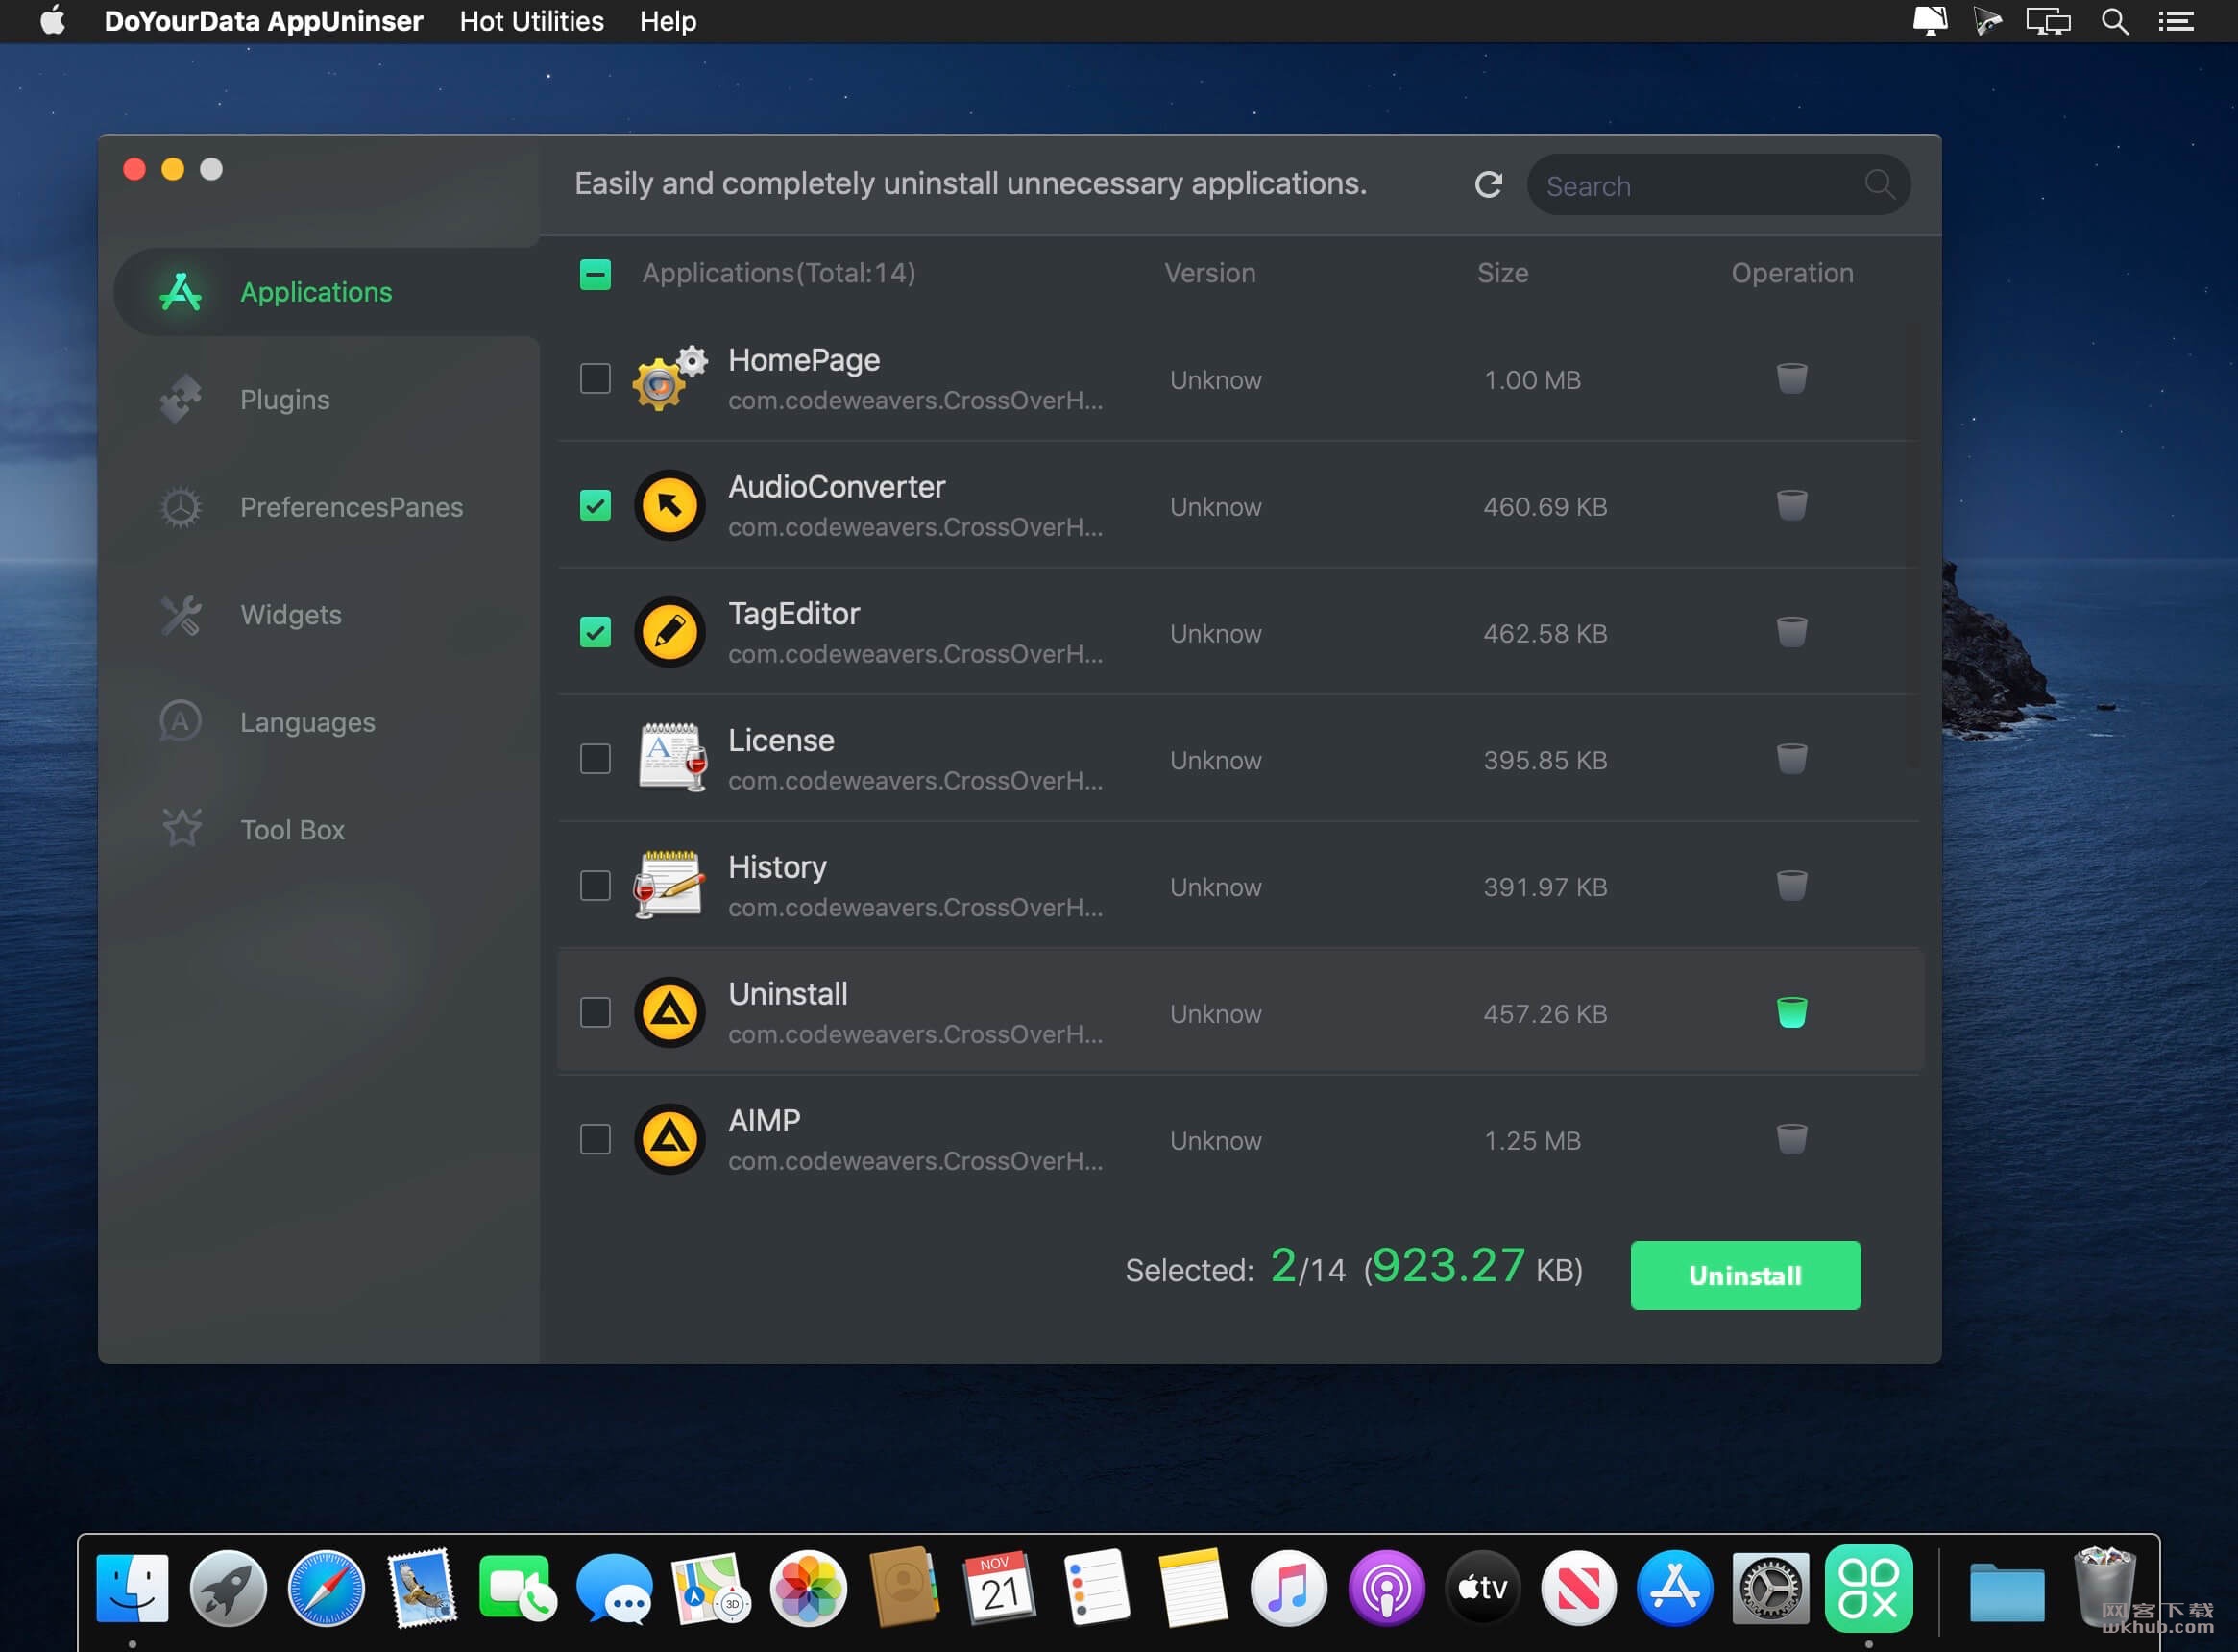Open the Trash in the Dock
The image size is (2238, 1652).
click(2104, 1588)
